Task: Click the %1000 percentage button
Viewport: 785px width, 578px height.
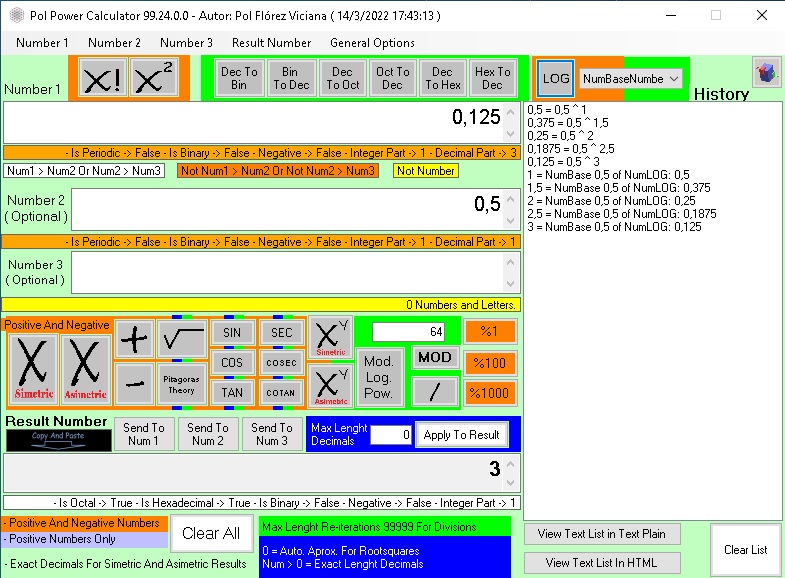Action: coord(490,393)
